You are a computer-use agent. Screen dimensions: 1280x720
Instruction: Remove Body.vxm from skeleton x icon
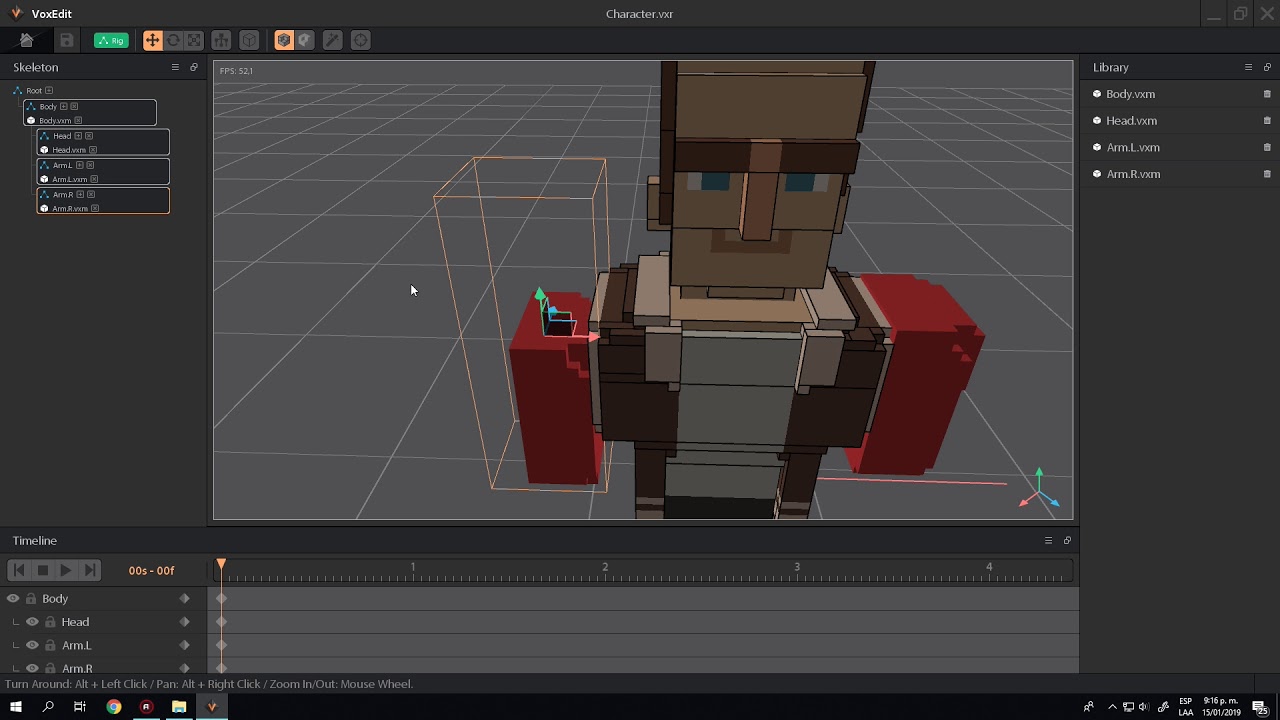[78, 120]
